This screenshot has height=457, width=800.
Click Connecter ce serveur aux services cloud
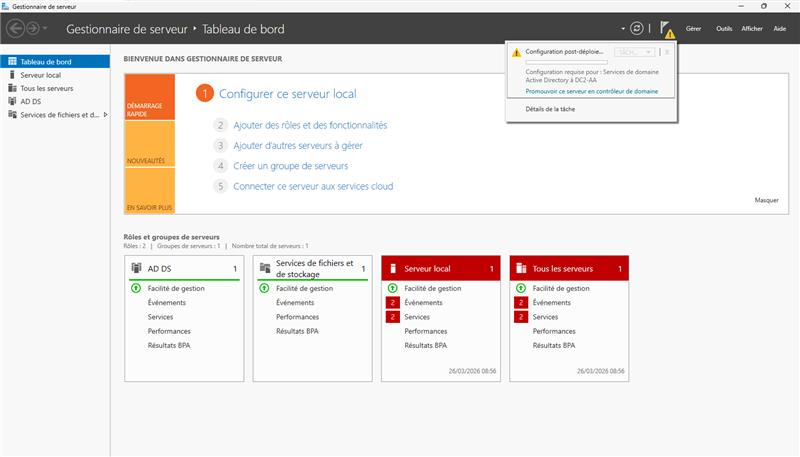pyautogui.click(x=313, y=186)
